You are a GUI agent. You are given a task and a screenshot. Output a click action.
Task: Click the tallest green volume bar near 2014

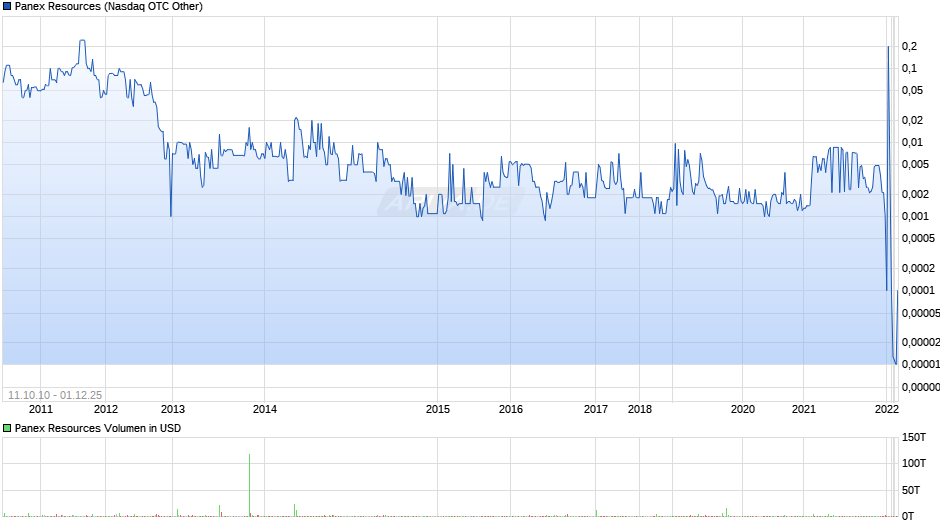point(249,485)
